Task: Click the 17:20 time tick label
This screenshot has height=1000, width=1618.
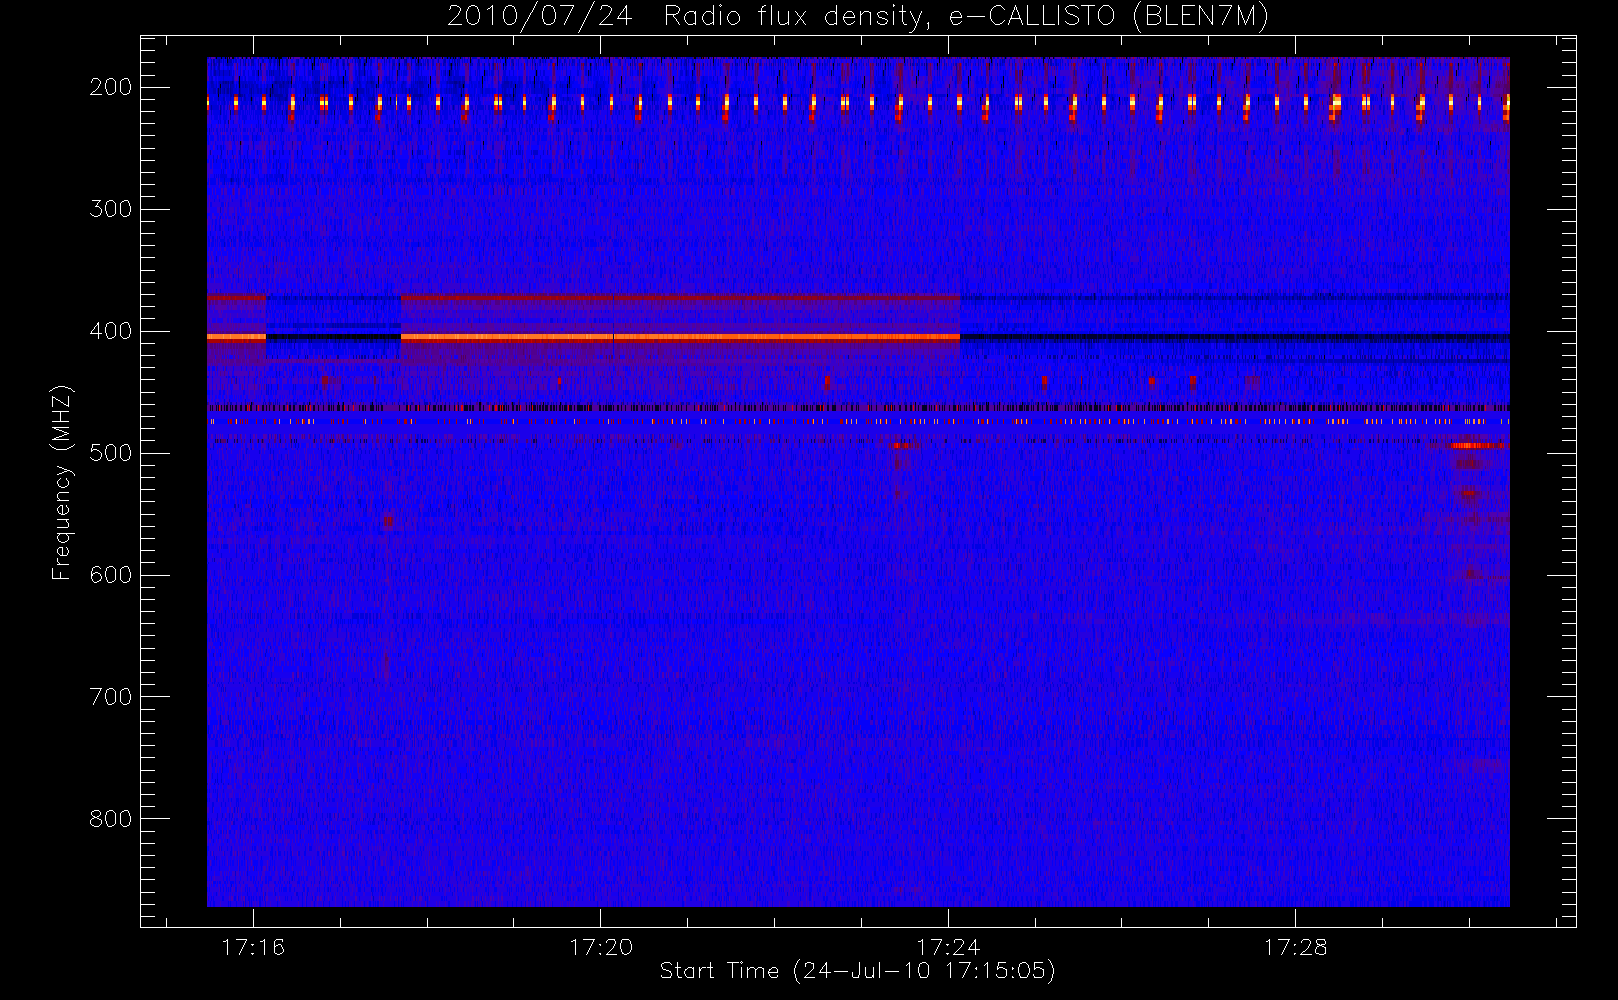Action: (x=601, y=947)
